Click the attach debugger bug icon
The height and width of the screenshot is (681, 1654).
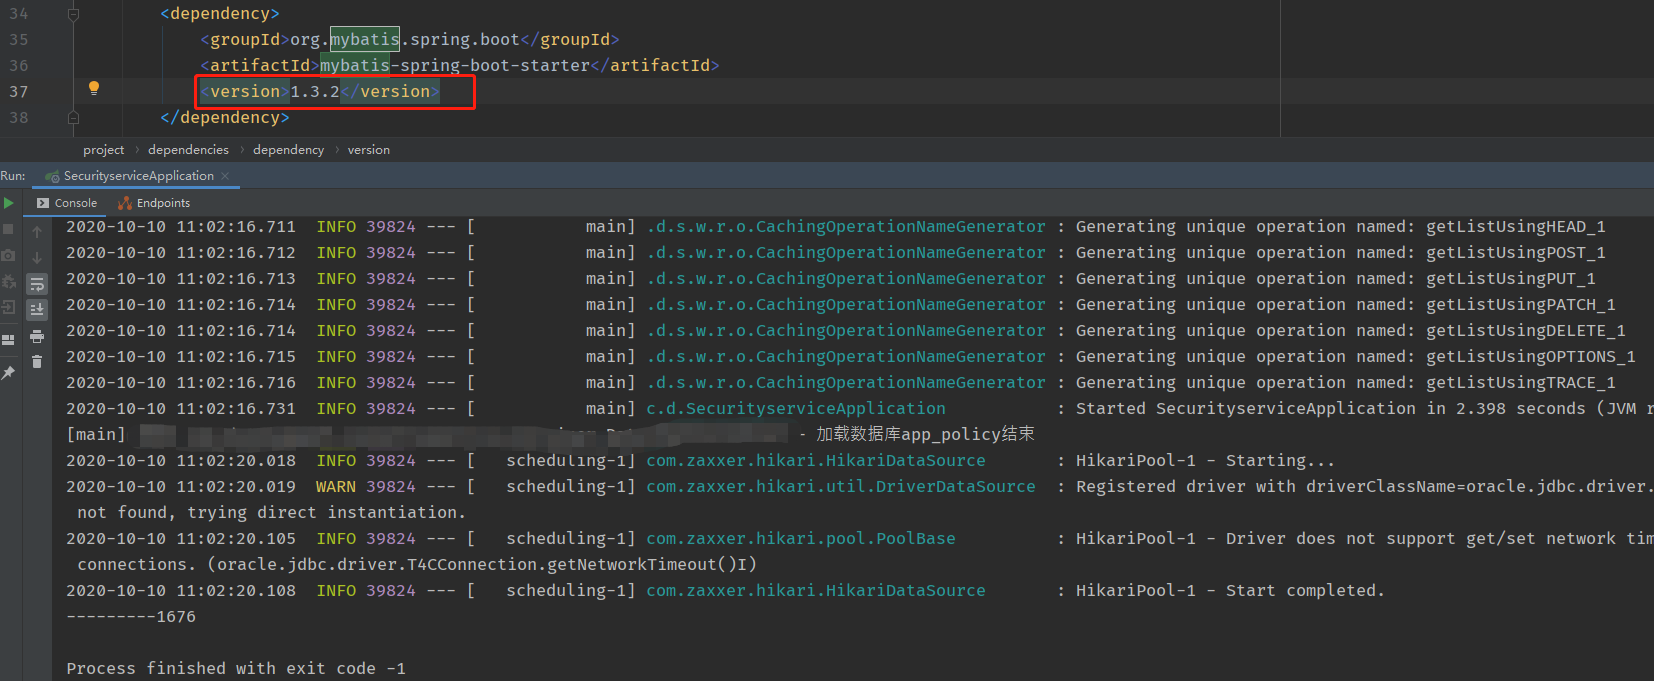pyautogui.click(x=8, y=281)
